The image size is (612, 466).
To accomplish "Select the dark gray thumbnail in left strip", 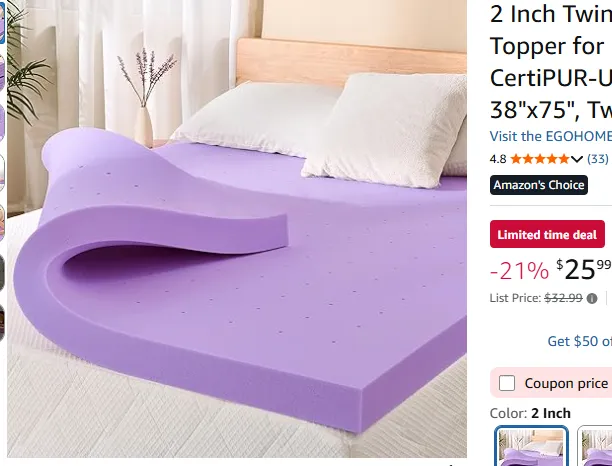I will tap(2, 273).
